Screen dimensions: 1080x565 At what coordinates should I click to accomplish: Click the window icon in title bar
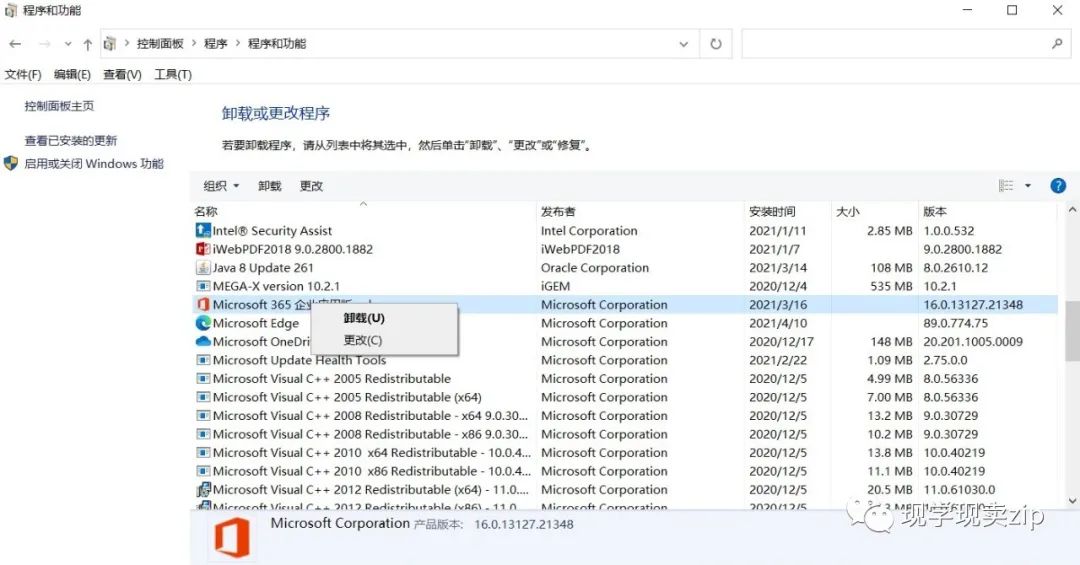(x=11, y=10)
